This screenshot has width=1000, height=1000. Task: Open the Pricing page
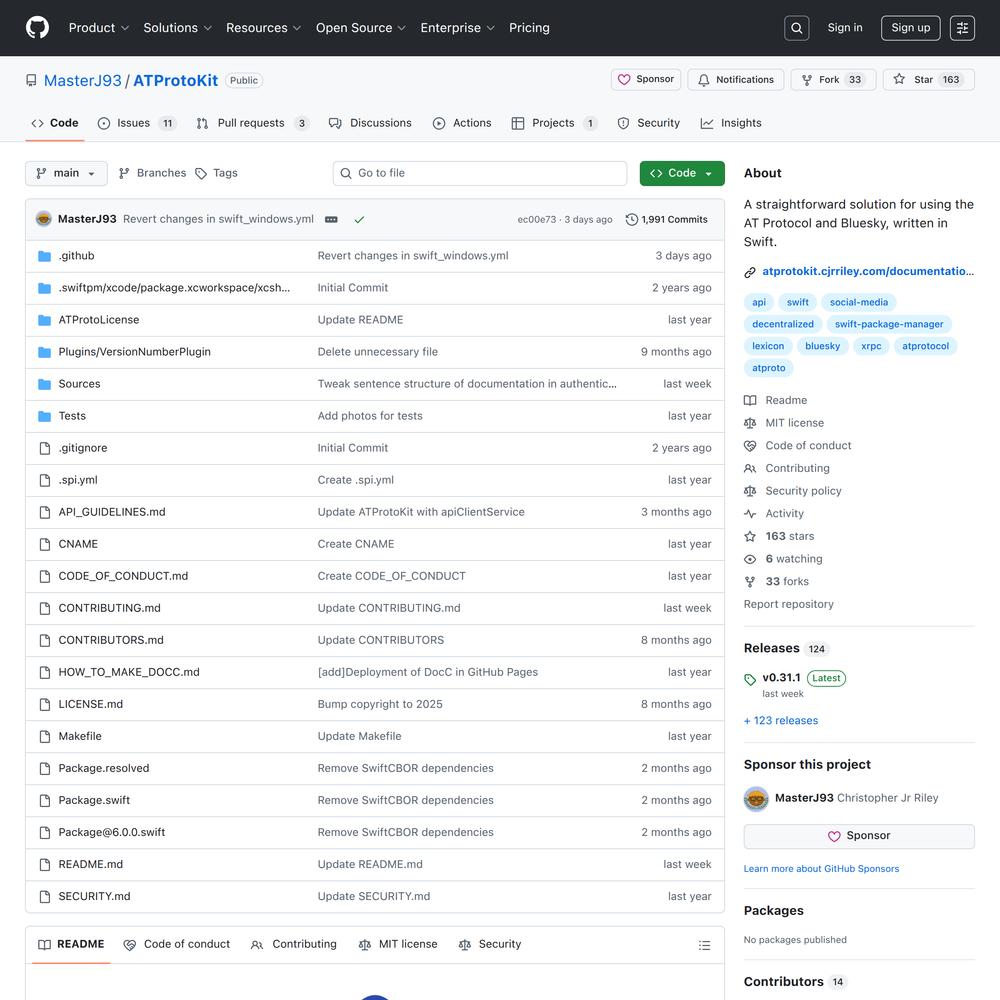529,28
